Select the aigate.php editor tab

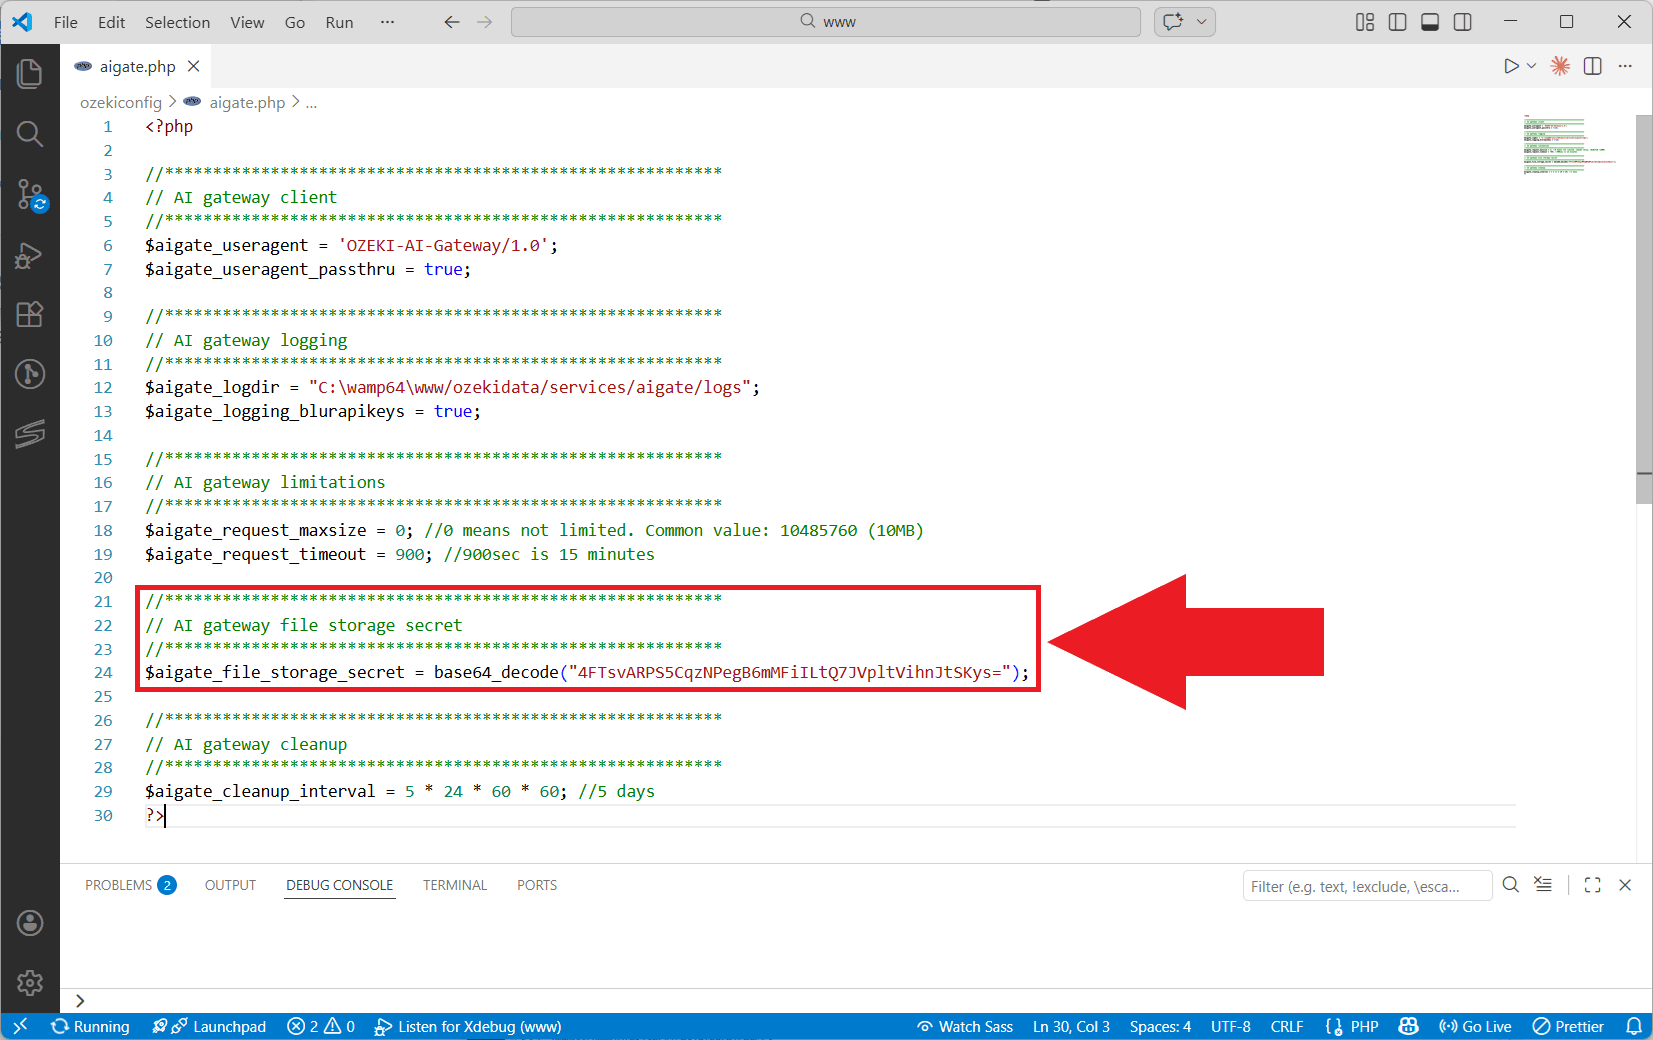[x=136, y=66]
